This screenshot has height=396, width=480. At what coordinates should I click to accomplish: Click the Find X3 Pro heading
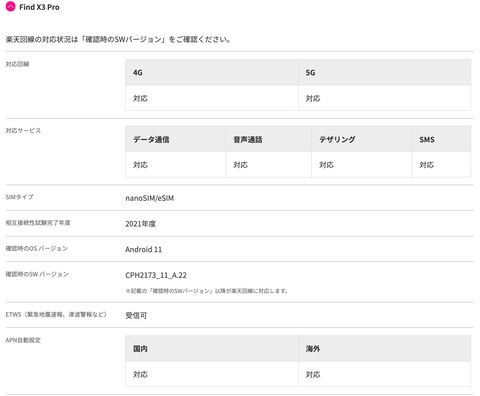click(39, 7)
